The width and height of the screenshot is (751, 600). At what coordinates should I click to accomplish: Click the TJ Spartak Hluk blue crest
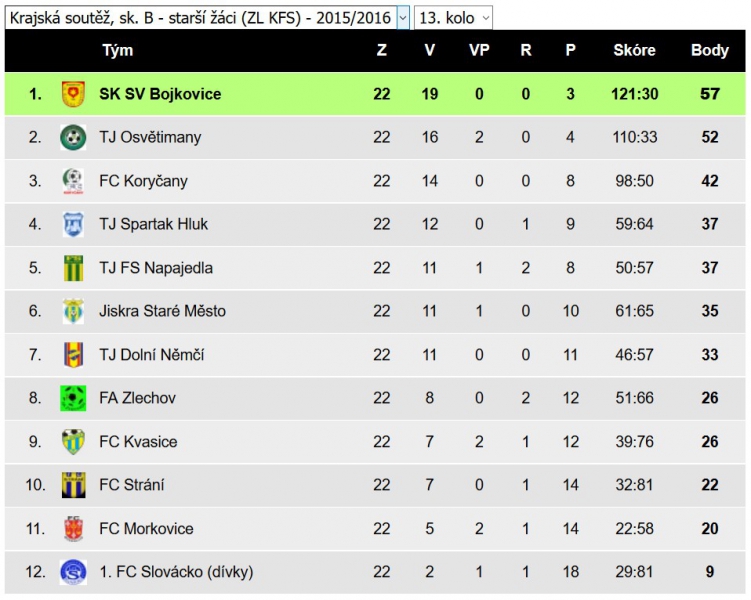73,224
